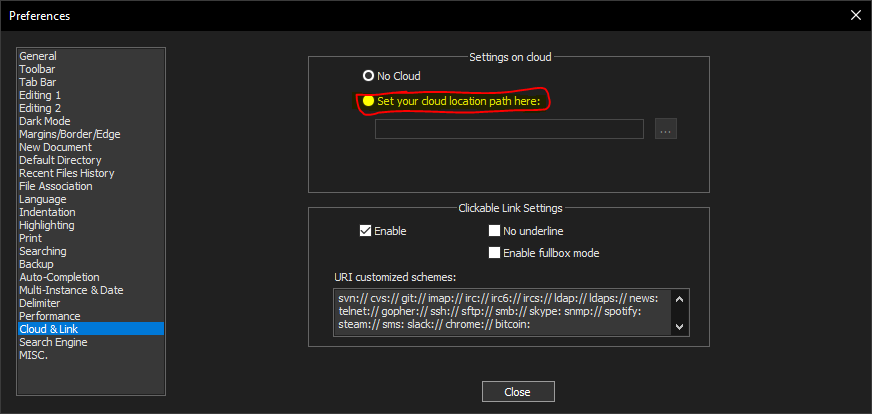Select the No Cloud radio button
872x414 pixels.
point(368,76)
